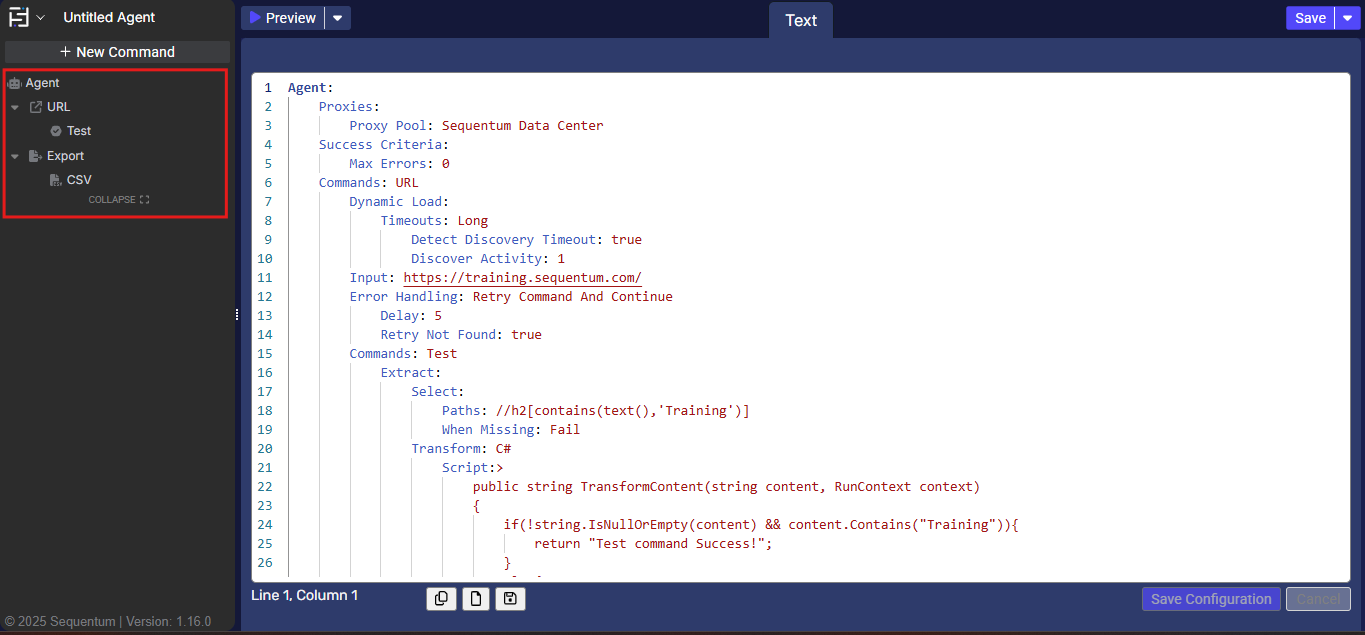
Task: Click 'Success Criteria' key in editor
Action: coord(380,145)
